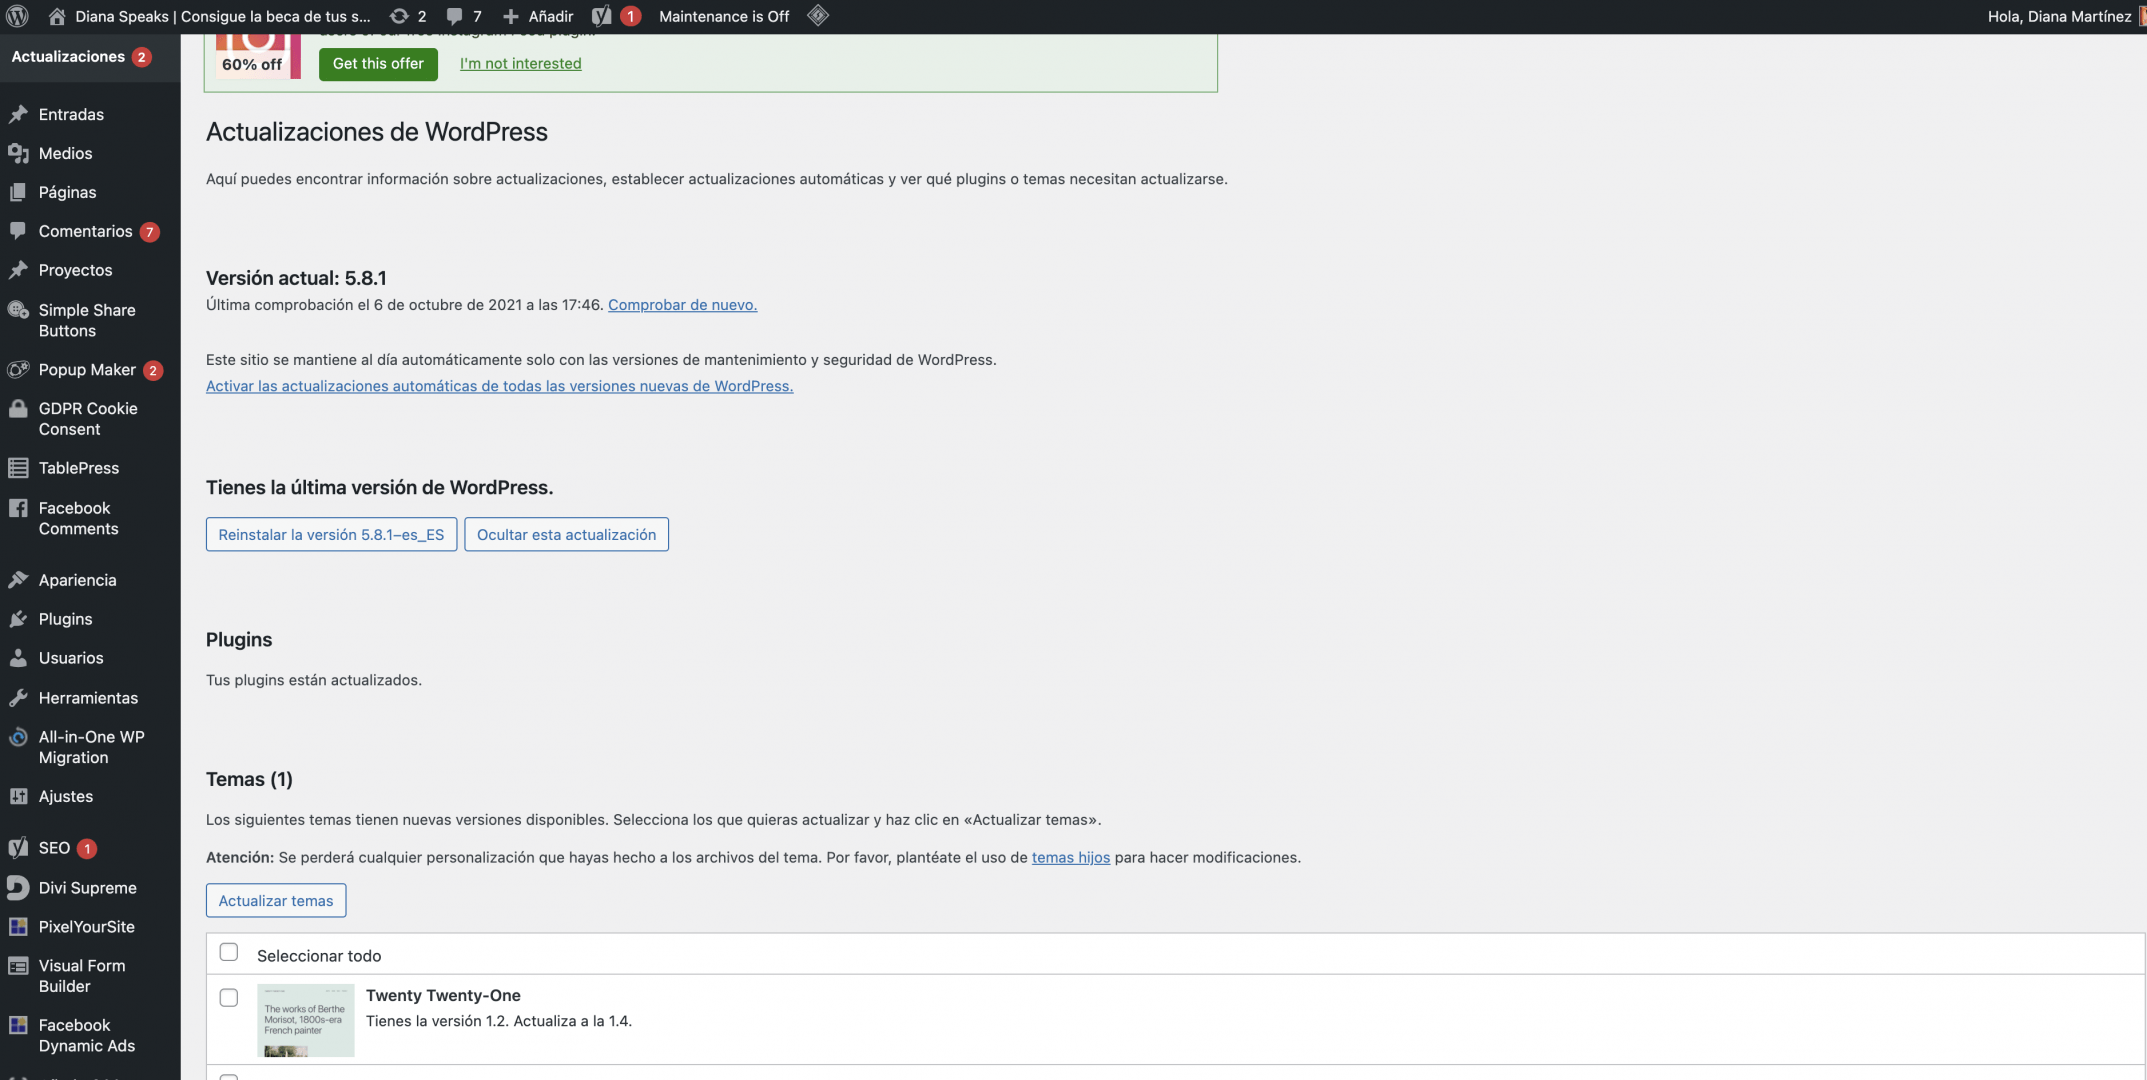Click the 60% off promo image
The height and width of the screenshot is (1080, 2147).
[x=258, y=56]
